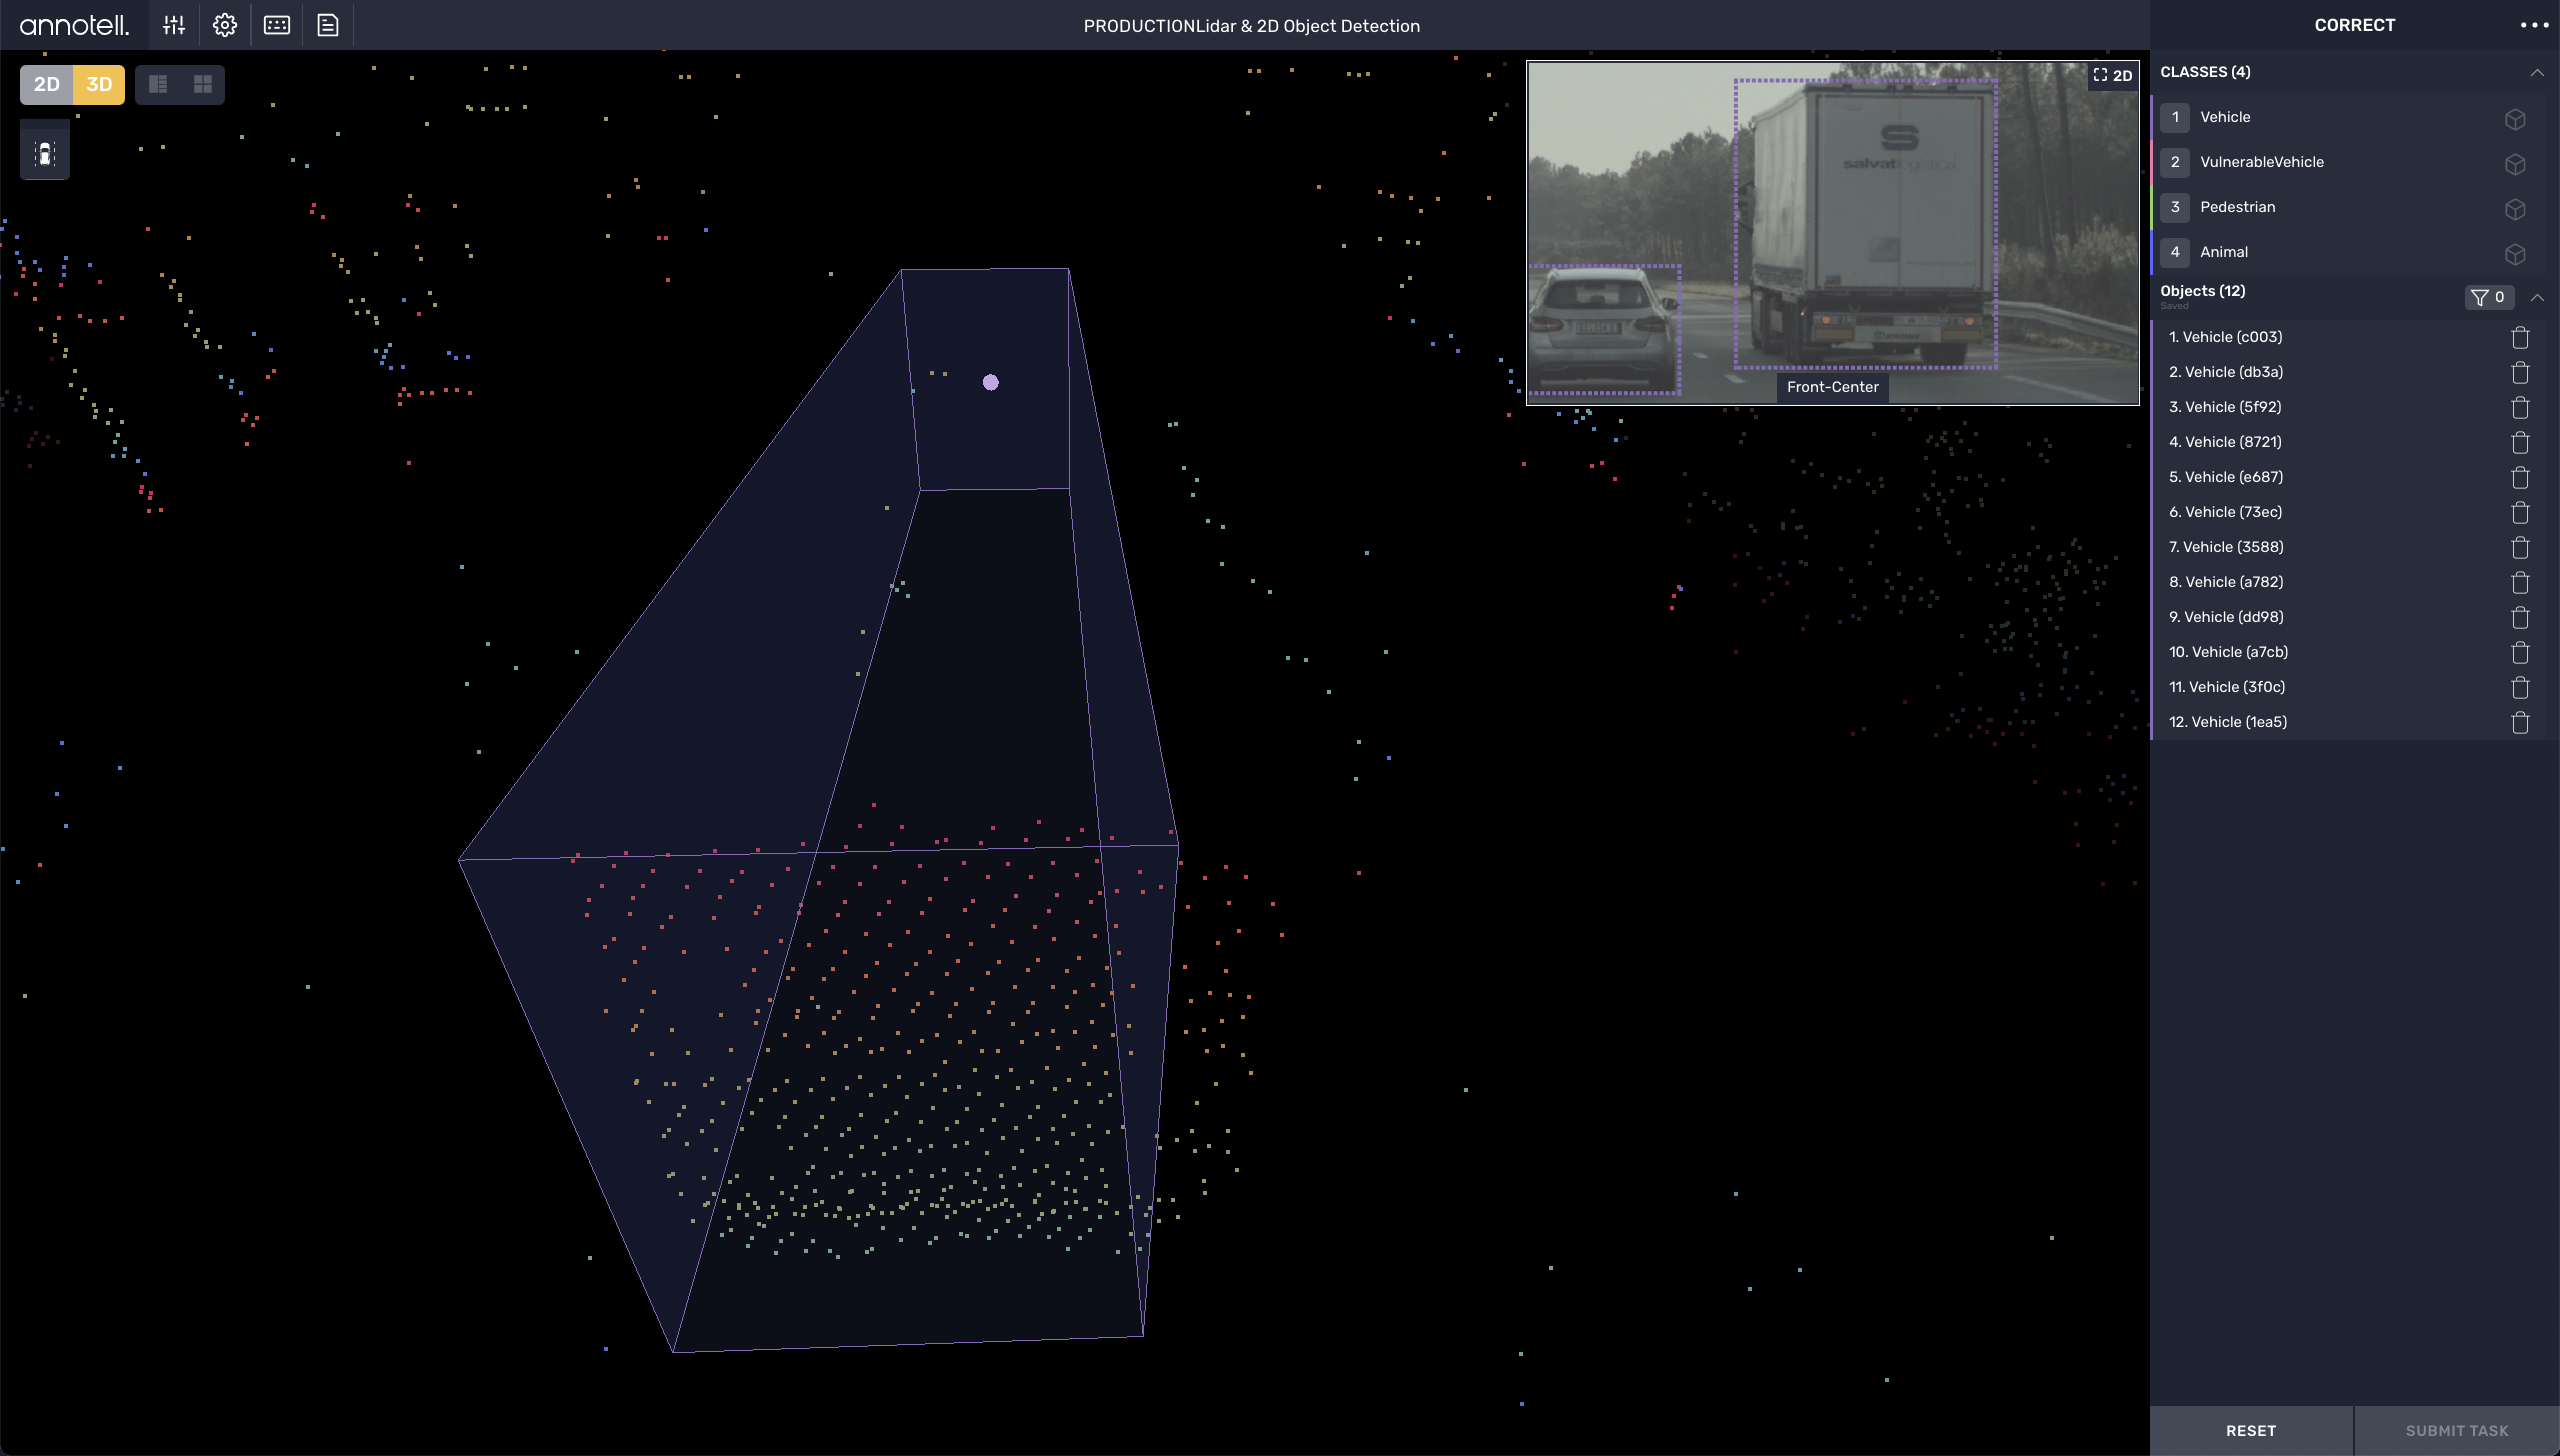Open the objects filter control
2560x1456 pixels.
[2489, 297]
